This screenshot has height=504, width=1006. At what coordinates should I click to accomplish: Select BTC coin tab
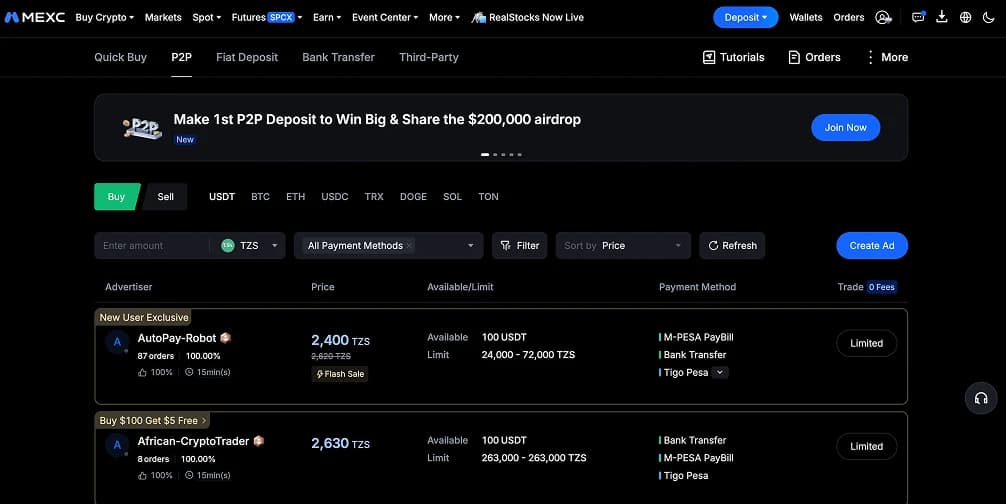pyautogui.click(x=260, y=197)
